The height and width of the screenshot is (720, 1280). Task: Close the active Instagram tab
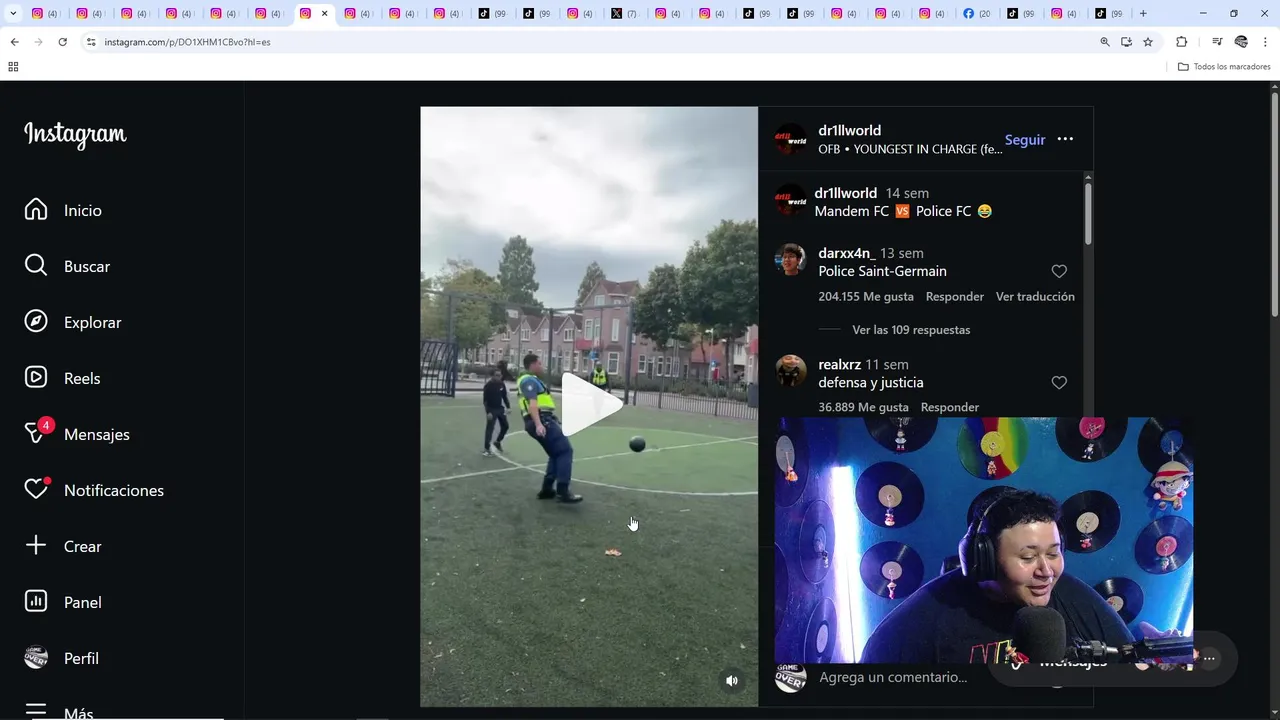tap(324, 14)
